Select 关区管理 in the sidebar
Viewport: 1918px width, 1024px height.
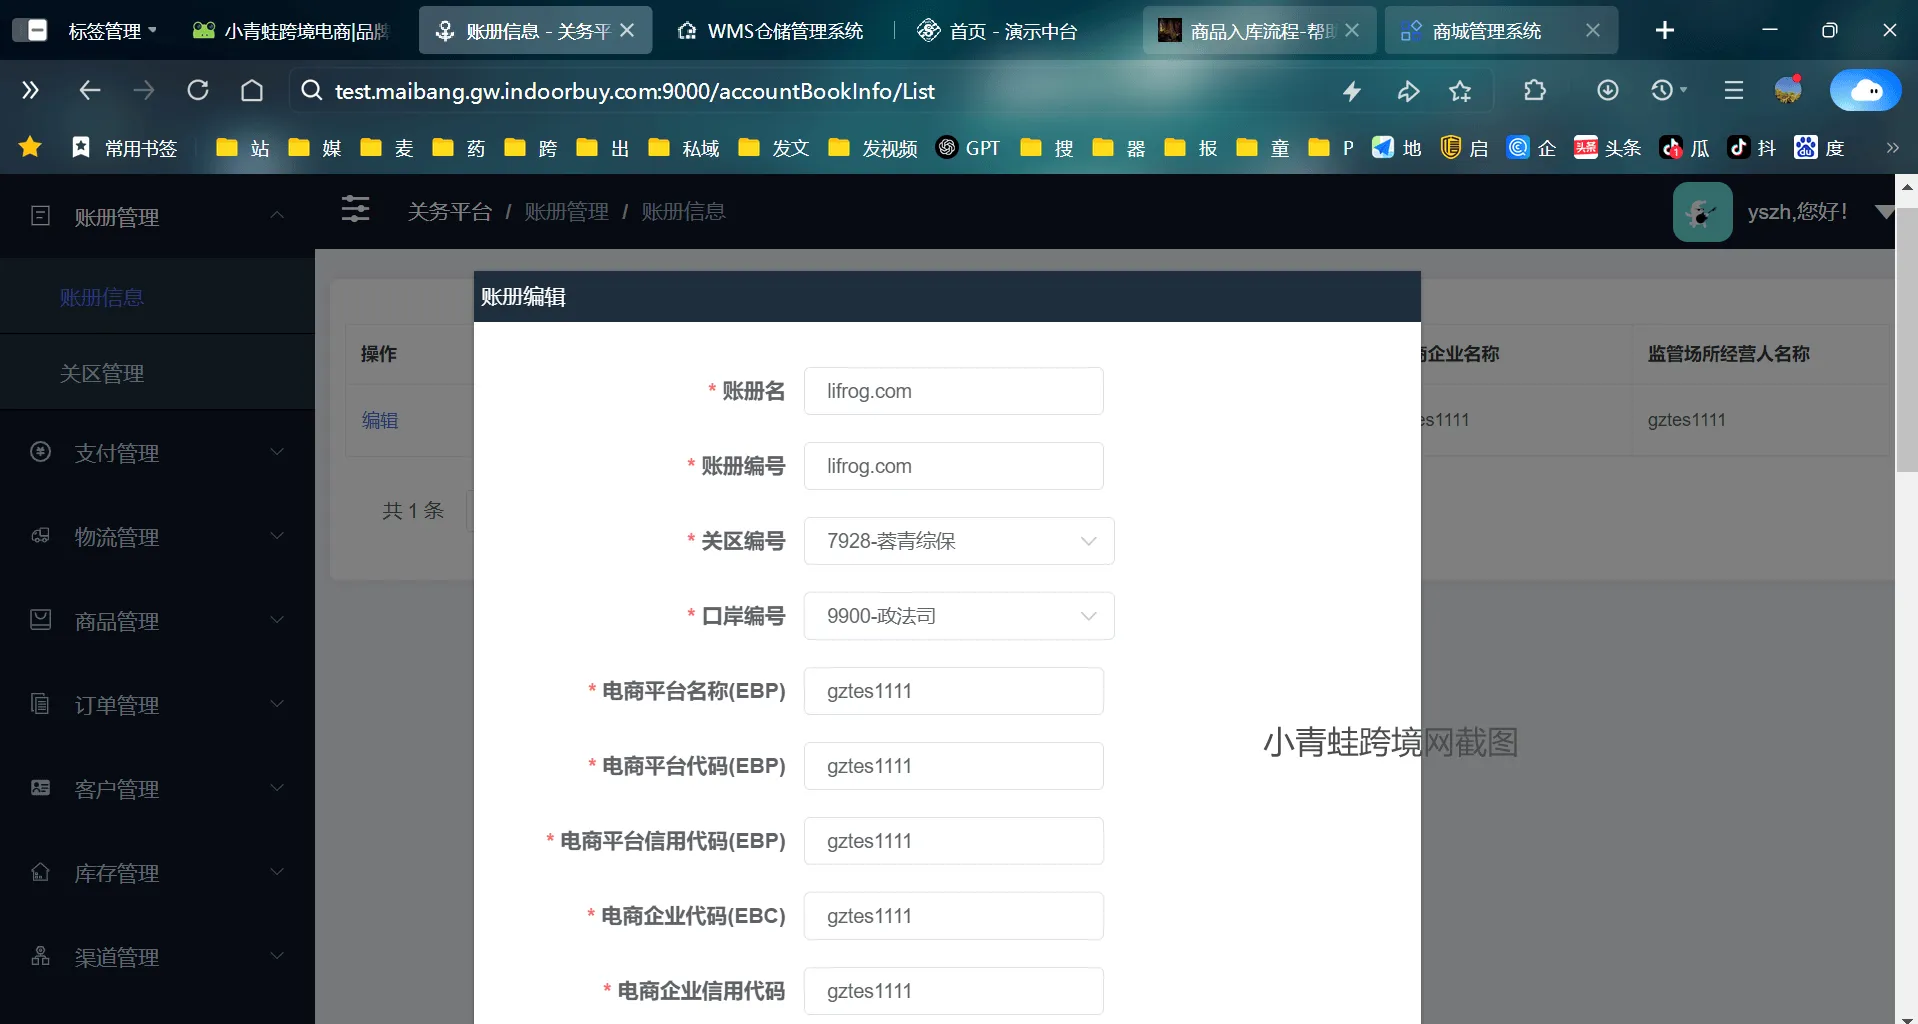click(102, 373)
